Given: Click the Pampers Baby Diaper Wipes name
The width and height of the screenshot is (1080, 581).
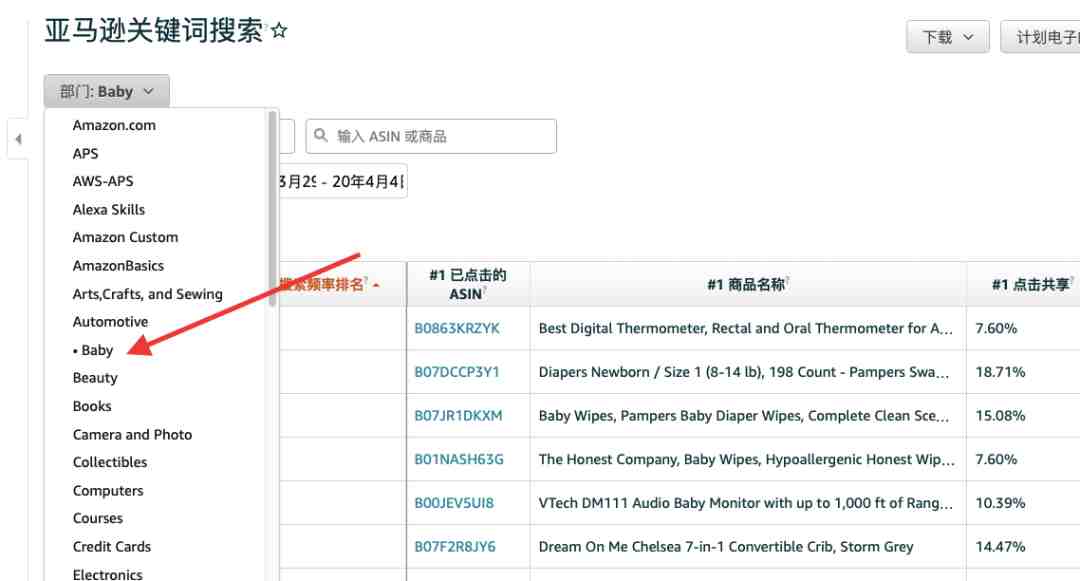Looking at the screenshot, I should [x=744, y=416].
